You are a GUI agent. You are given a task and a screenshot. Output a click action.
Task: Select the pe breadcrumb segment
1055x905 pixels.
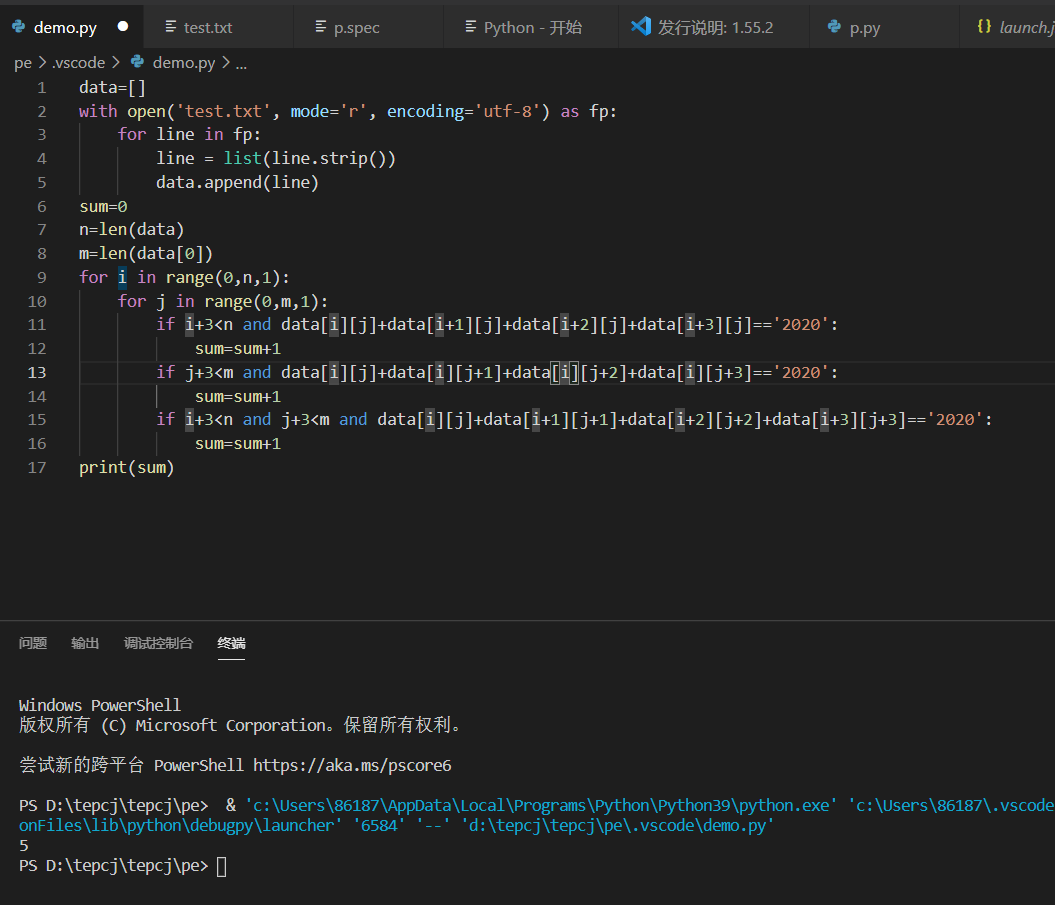click(x=23, y=63)
